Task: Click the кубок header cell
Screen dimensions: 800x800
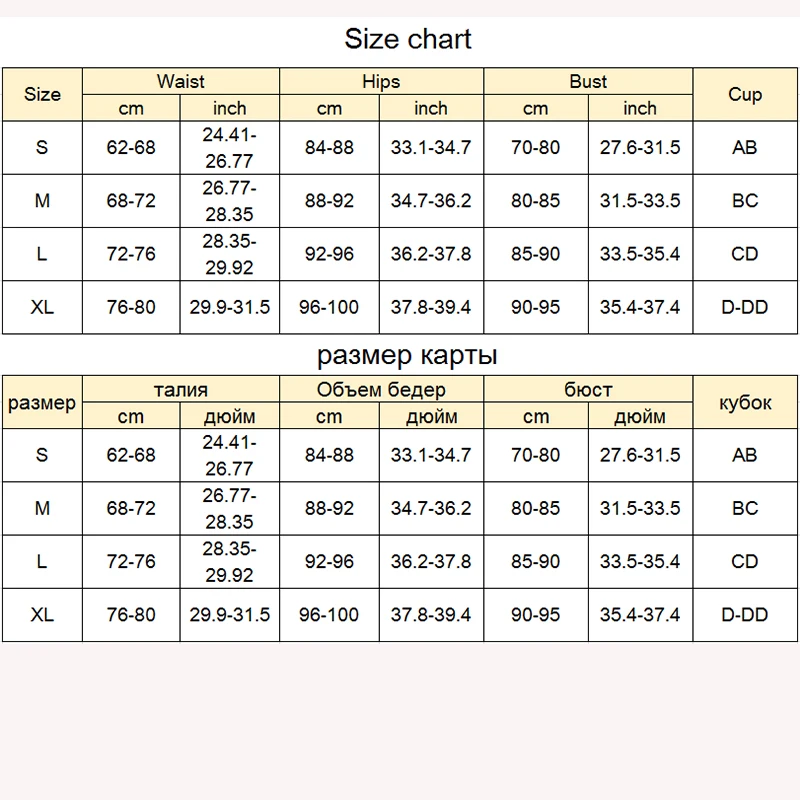Action: 745,403
